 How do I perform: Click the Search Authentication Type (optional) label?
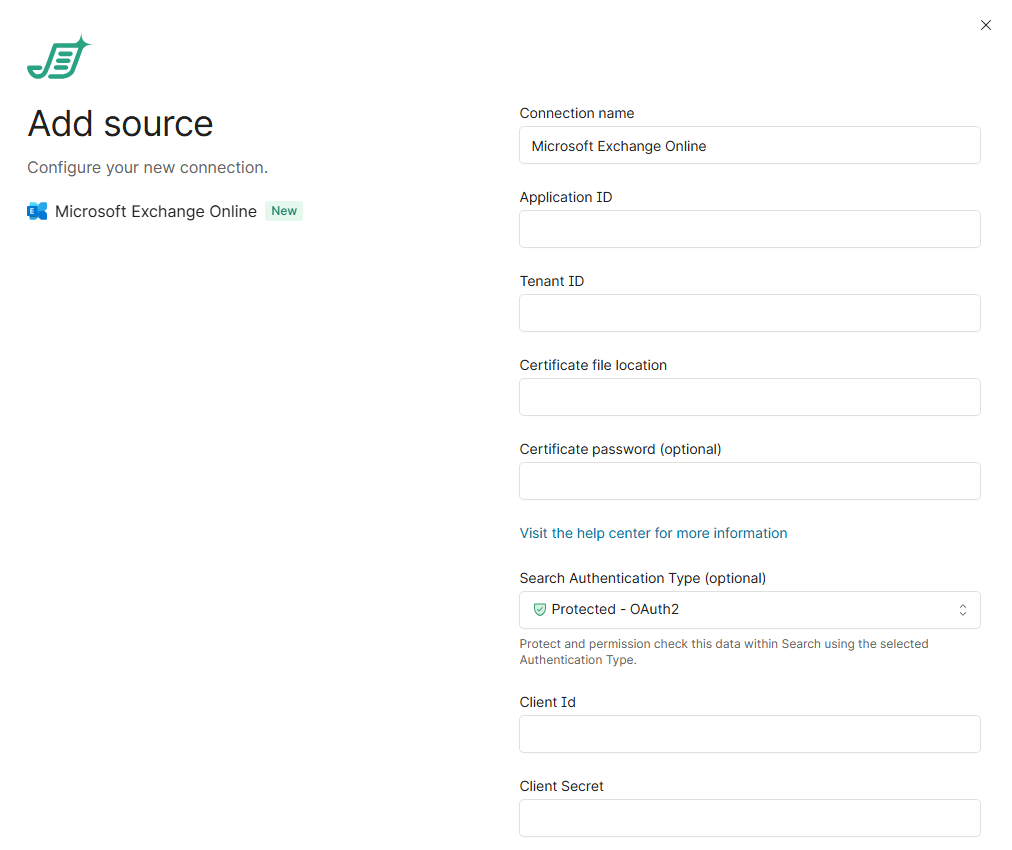coord(642,578)
